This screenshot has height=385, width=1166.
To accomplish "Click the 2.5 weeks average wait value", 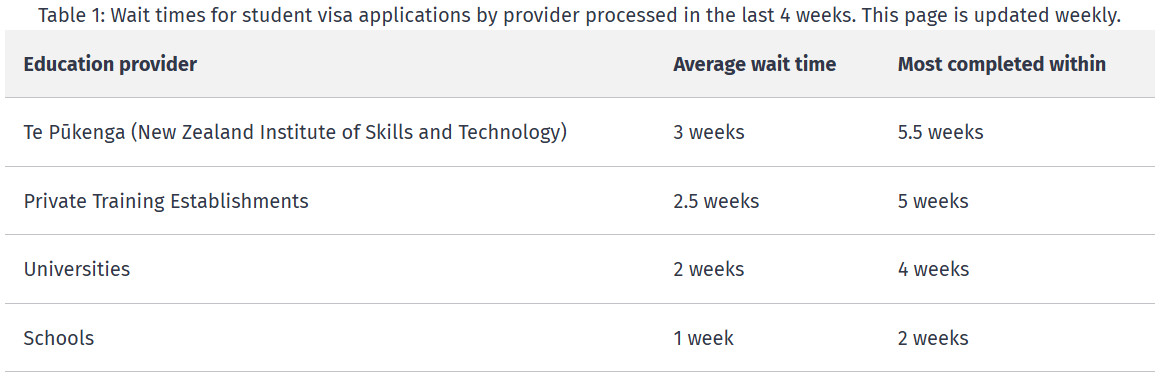I will pos(716,201).
